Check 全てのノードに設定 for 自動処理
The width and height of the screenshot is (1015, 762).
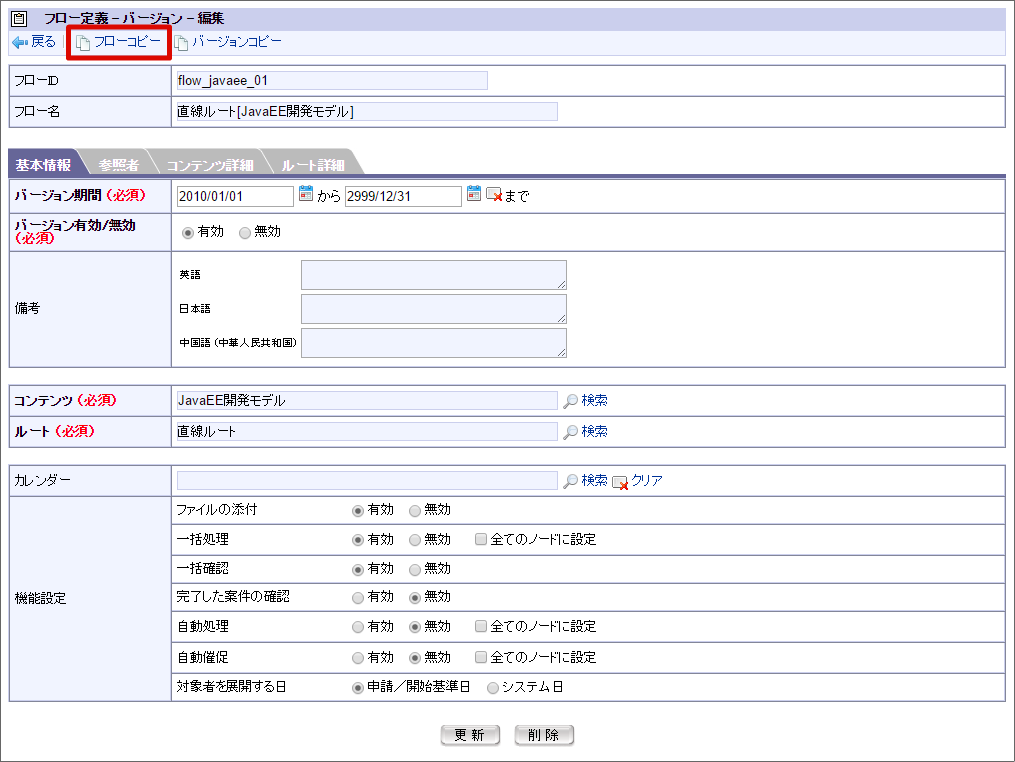[x=481, y=626]
